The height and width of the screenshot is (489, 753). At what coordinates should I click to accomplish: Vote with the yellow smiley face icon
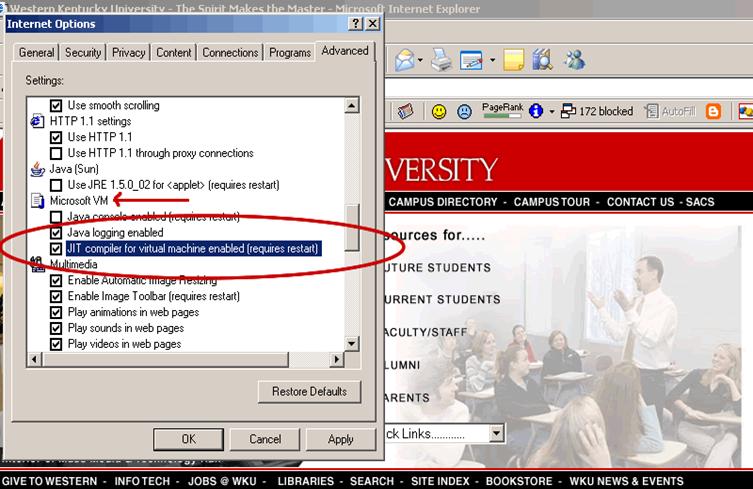[439, 112]
